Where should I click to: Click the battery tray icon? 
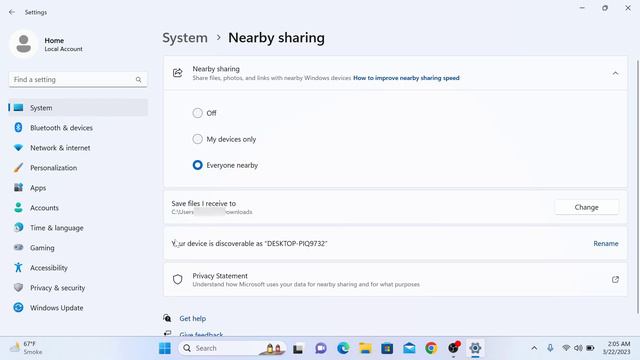(x=590, y=348)
